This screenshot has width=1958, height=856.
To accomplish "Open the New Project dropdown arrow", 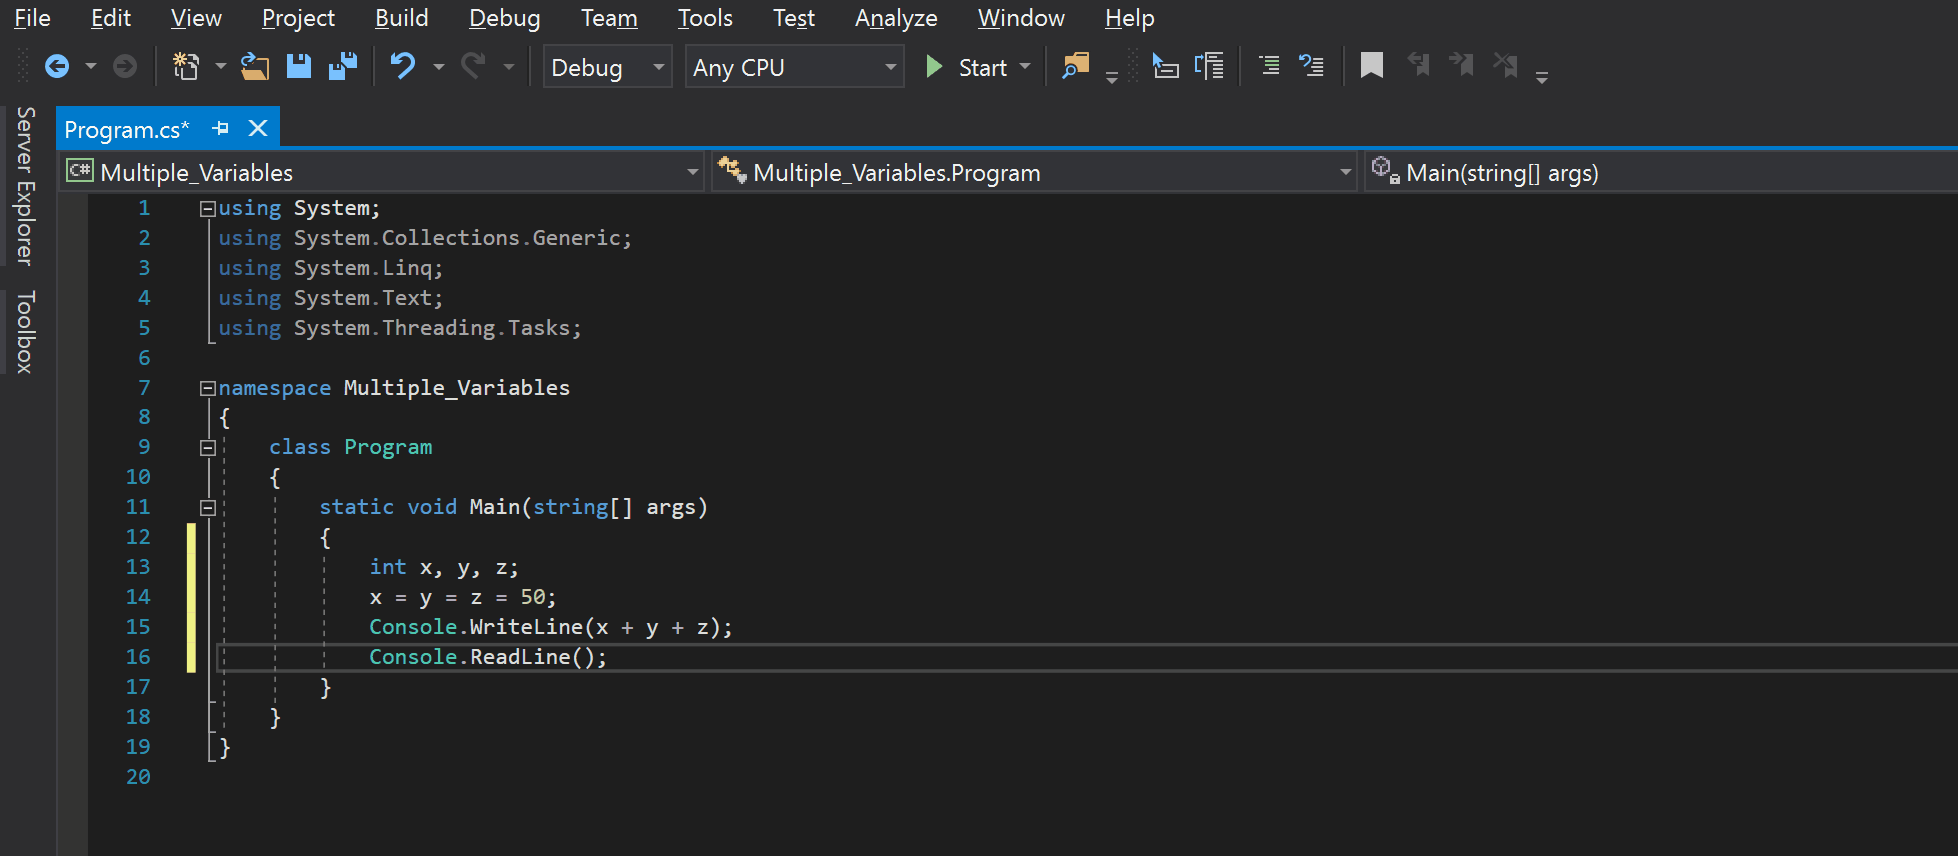I will pyautogui.click(x=220, y=67).
